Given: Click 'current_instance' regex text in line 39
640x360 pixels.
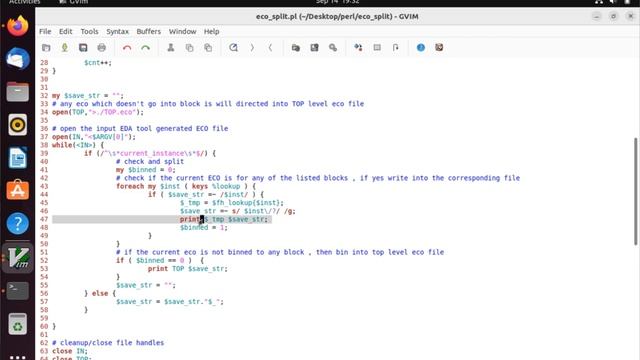Looking at the screenshot, I should 152,153.
